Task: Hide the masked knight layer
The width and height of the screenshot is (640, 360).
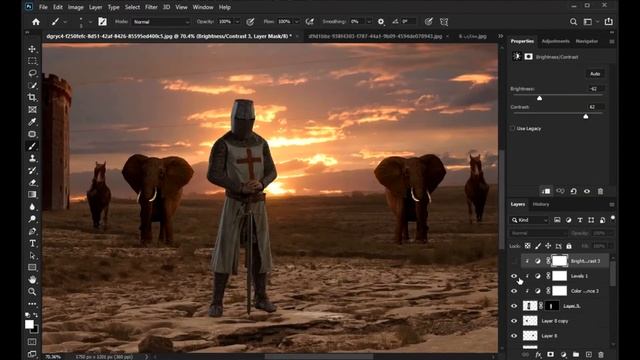Action: point(514,306)
